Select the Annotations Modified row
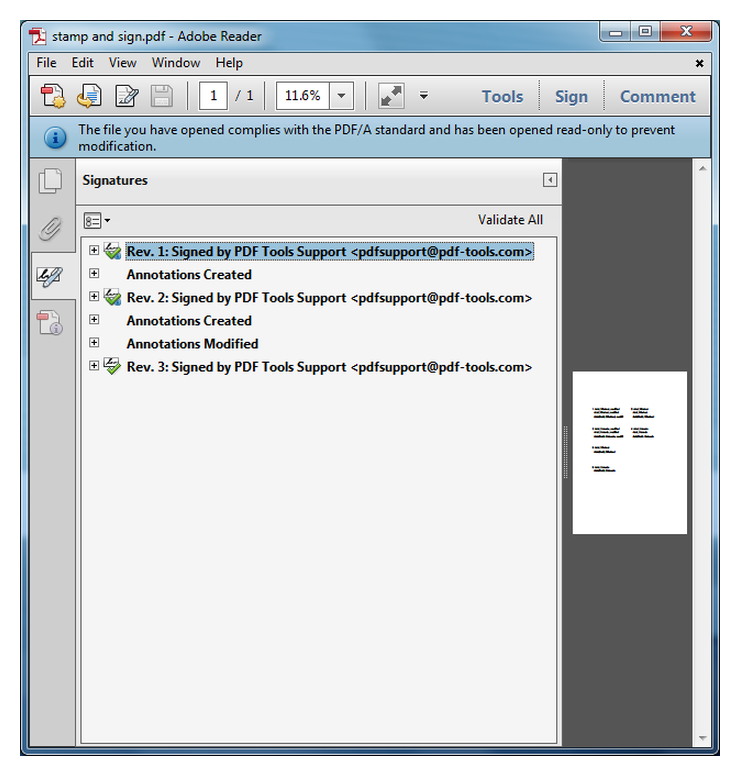Image resolution: width=740 pixels, height=776 pixels. click(x=193, y=344)
